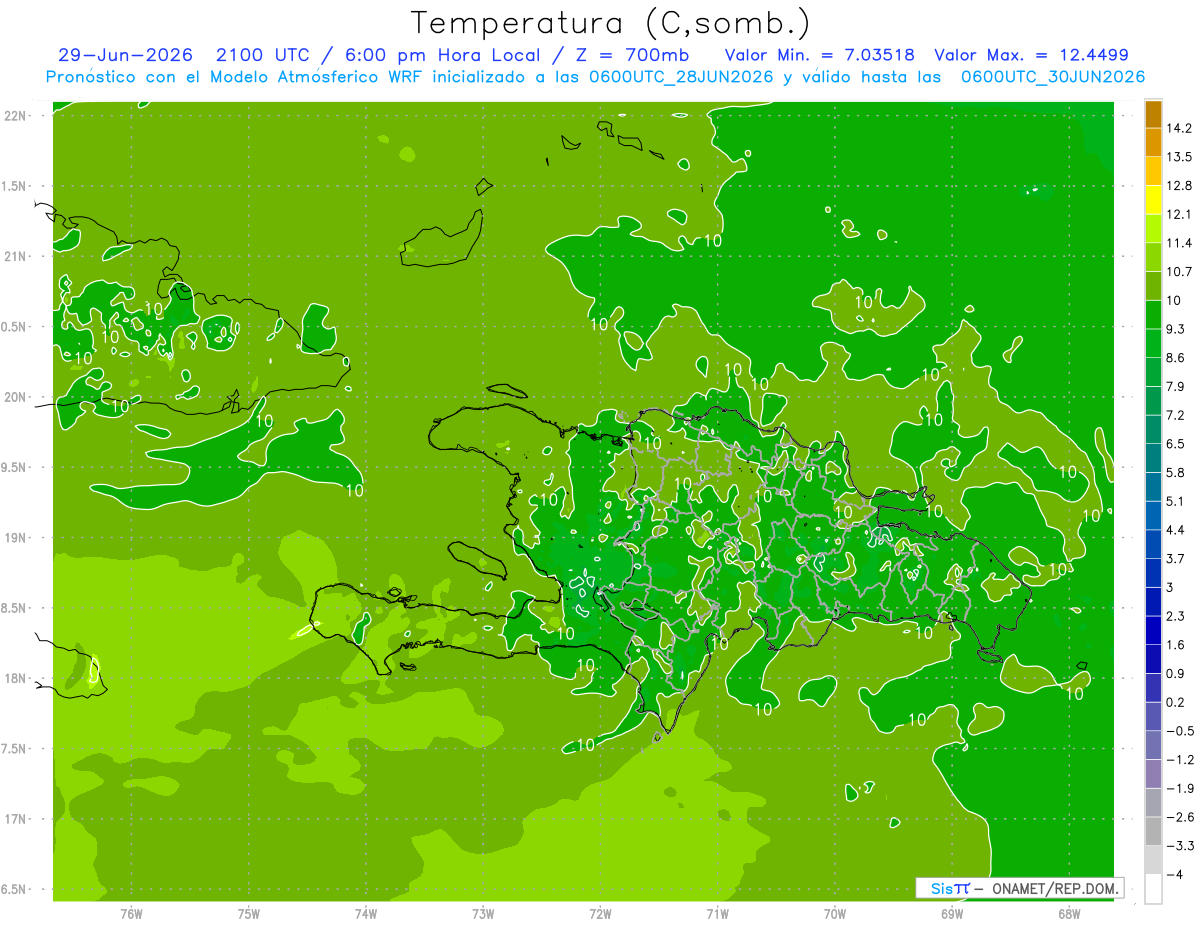The height and width of the screenshot is (927, 1200).
Task: Click the "2100 UTC" time text
Action: click(x=263, y=55)
